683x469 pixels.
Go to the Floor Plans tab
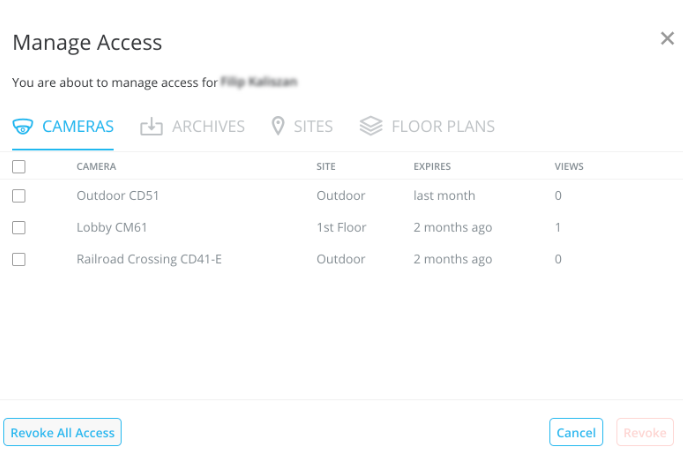point(442,127)
